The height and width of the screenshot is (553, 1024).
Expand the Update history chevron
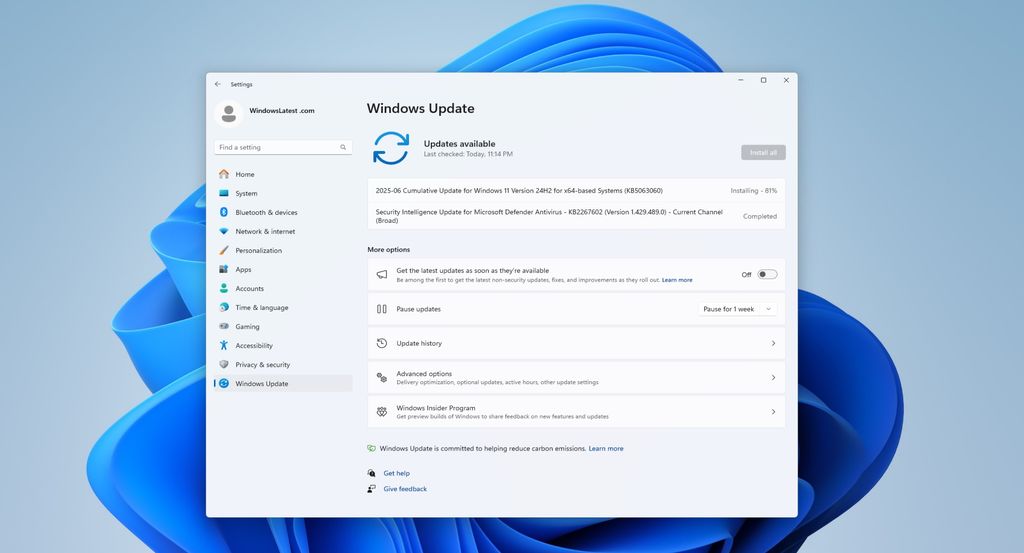click(x=773, y=343)
